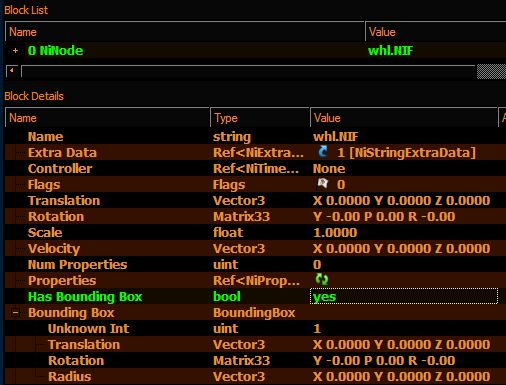Select the Radius row name
The height and width of the screenshot is (385, 506).
[x=69, y=377]
